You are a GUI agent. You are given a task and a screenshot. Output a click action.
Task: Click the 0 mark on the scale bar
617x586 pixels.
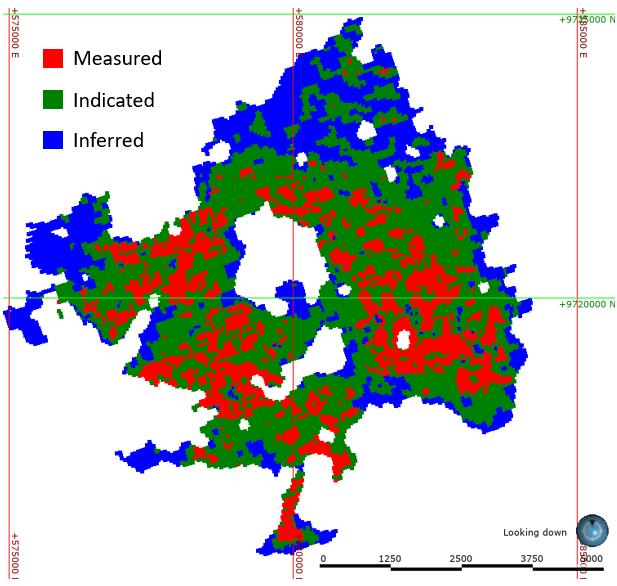(x=322, y=558)
